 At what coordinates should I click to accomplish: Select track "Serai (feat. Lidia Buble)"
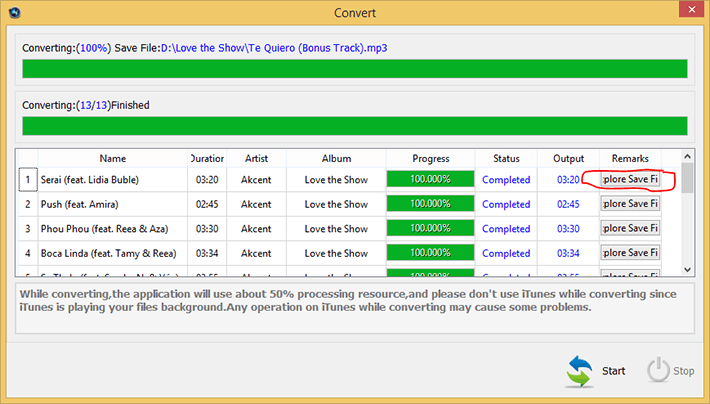[90, 180]
